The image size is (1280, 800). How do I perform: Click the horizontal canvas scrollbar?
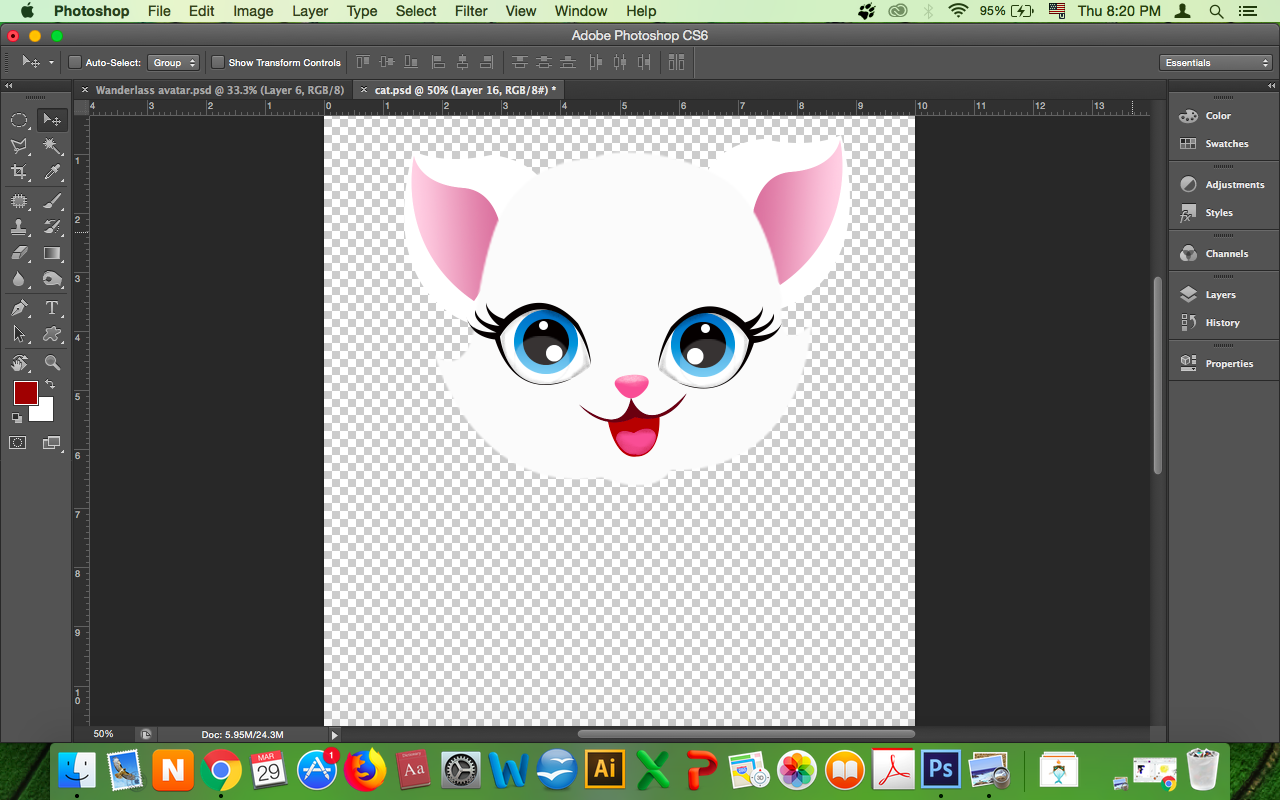click(x=746, y=734)
